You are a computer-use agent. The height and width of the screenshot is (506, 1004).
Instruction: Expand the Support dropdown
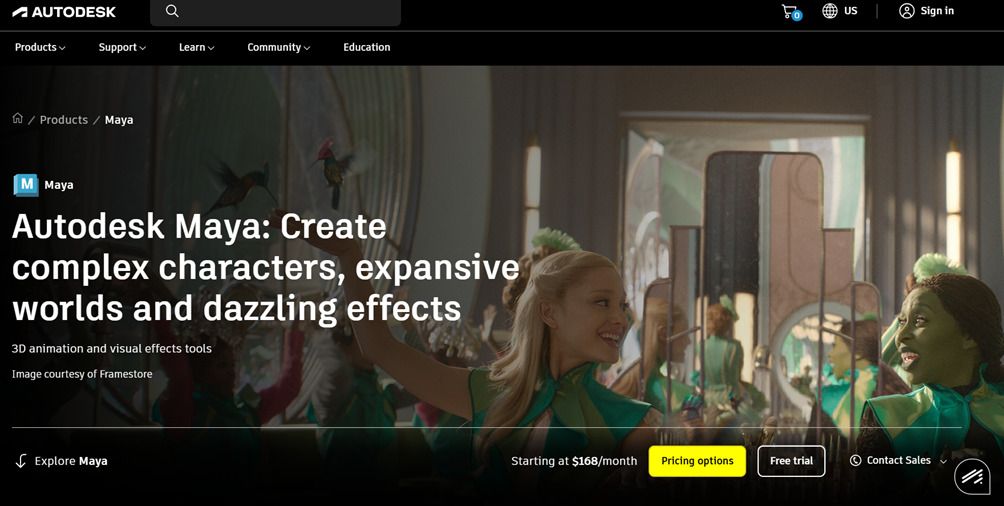[122, 47]
